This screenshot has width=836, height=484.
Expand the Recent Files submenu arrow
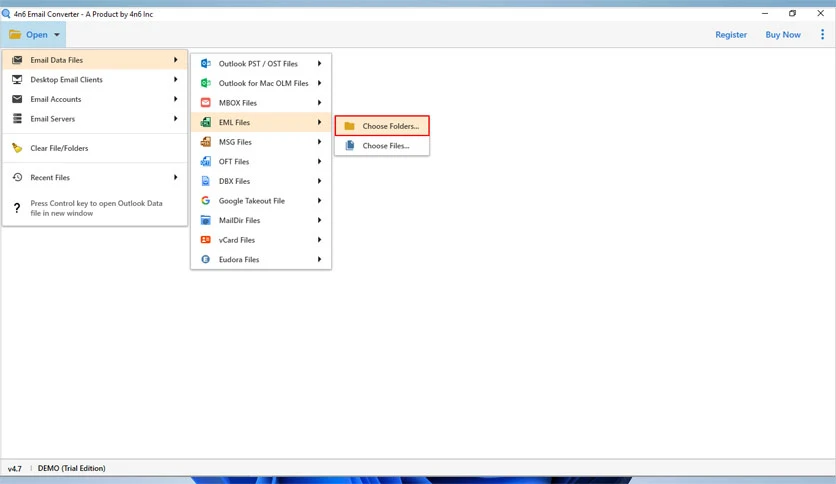click(175, 177)
